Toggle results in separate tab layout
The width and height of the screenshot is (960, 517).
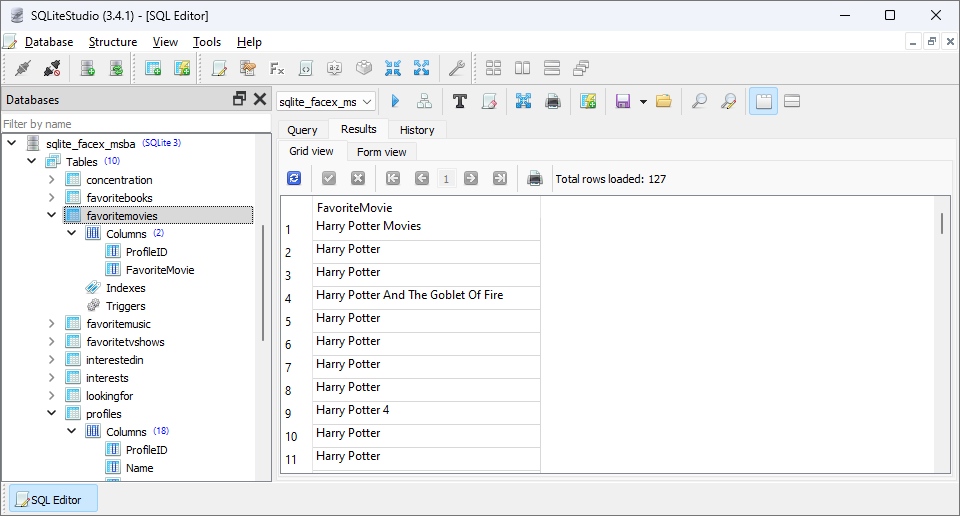[763, 101]
